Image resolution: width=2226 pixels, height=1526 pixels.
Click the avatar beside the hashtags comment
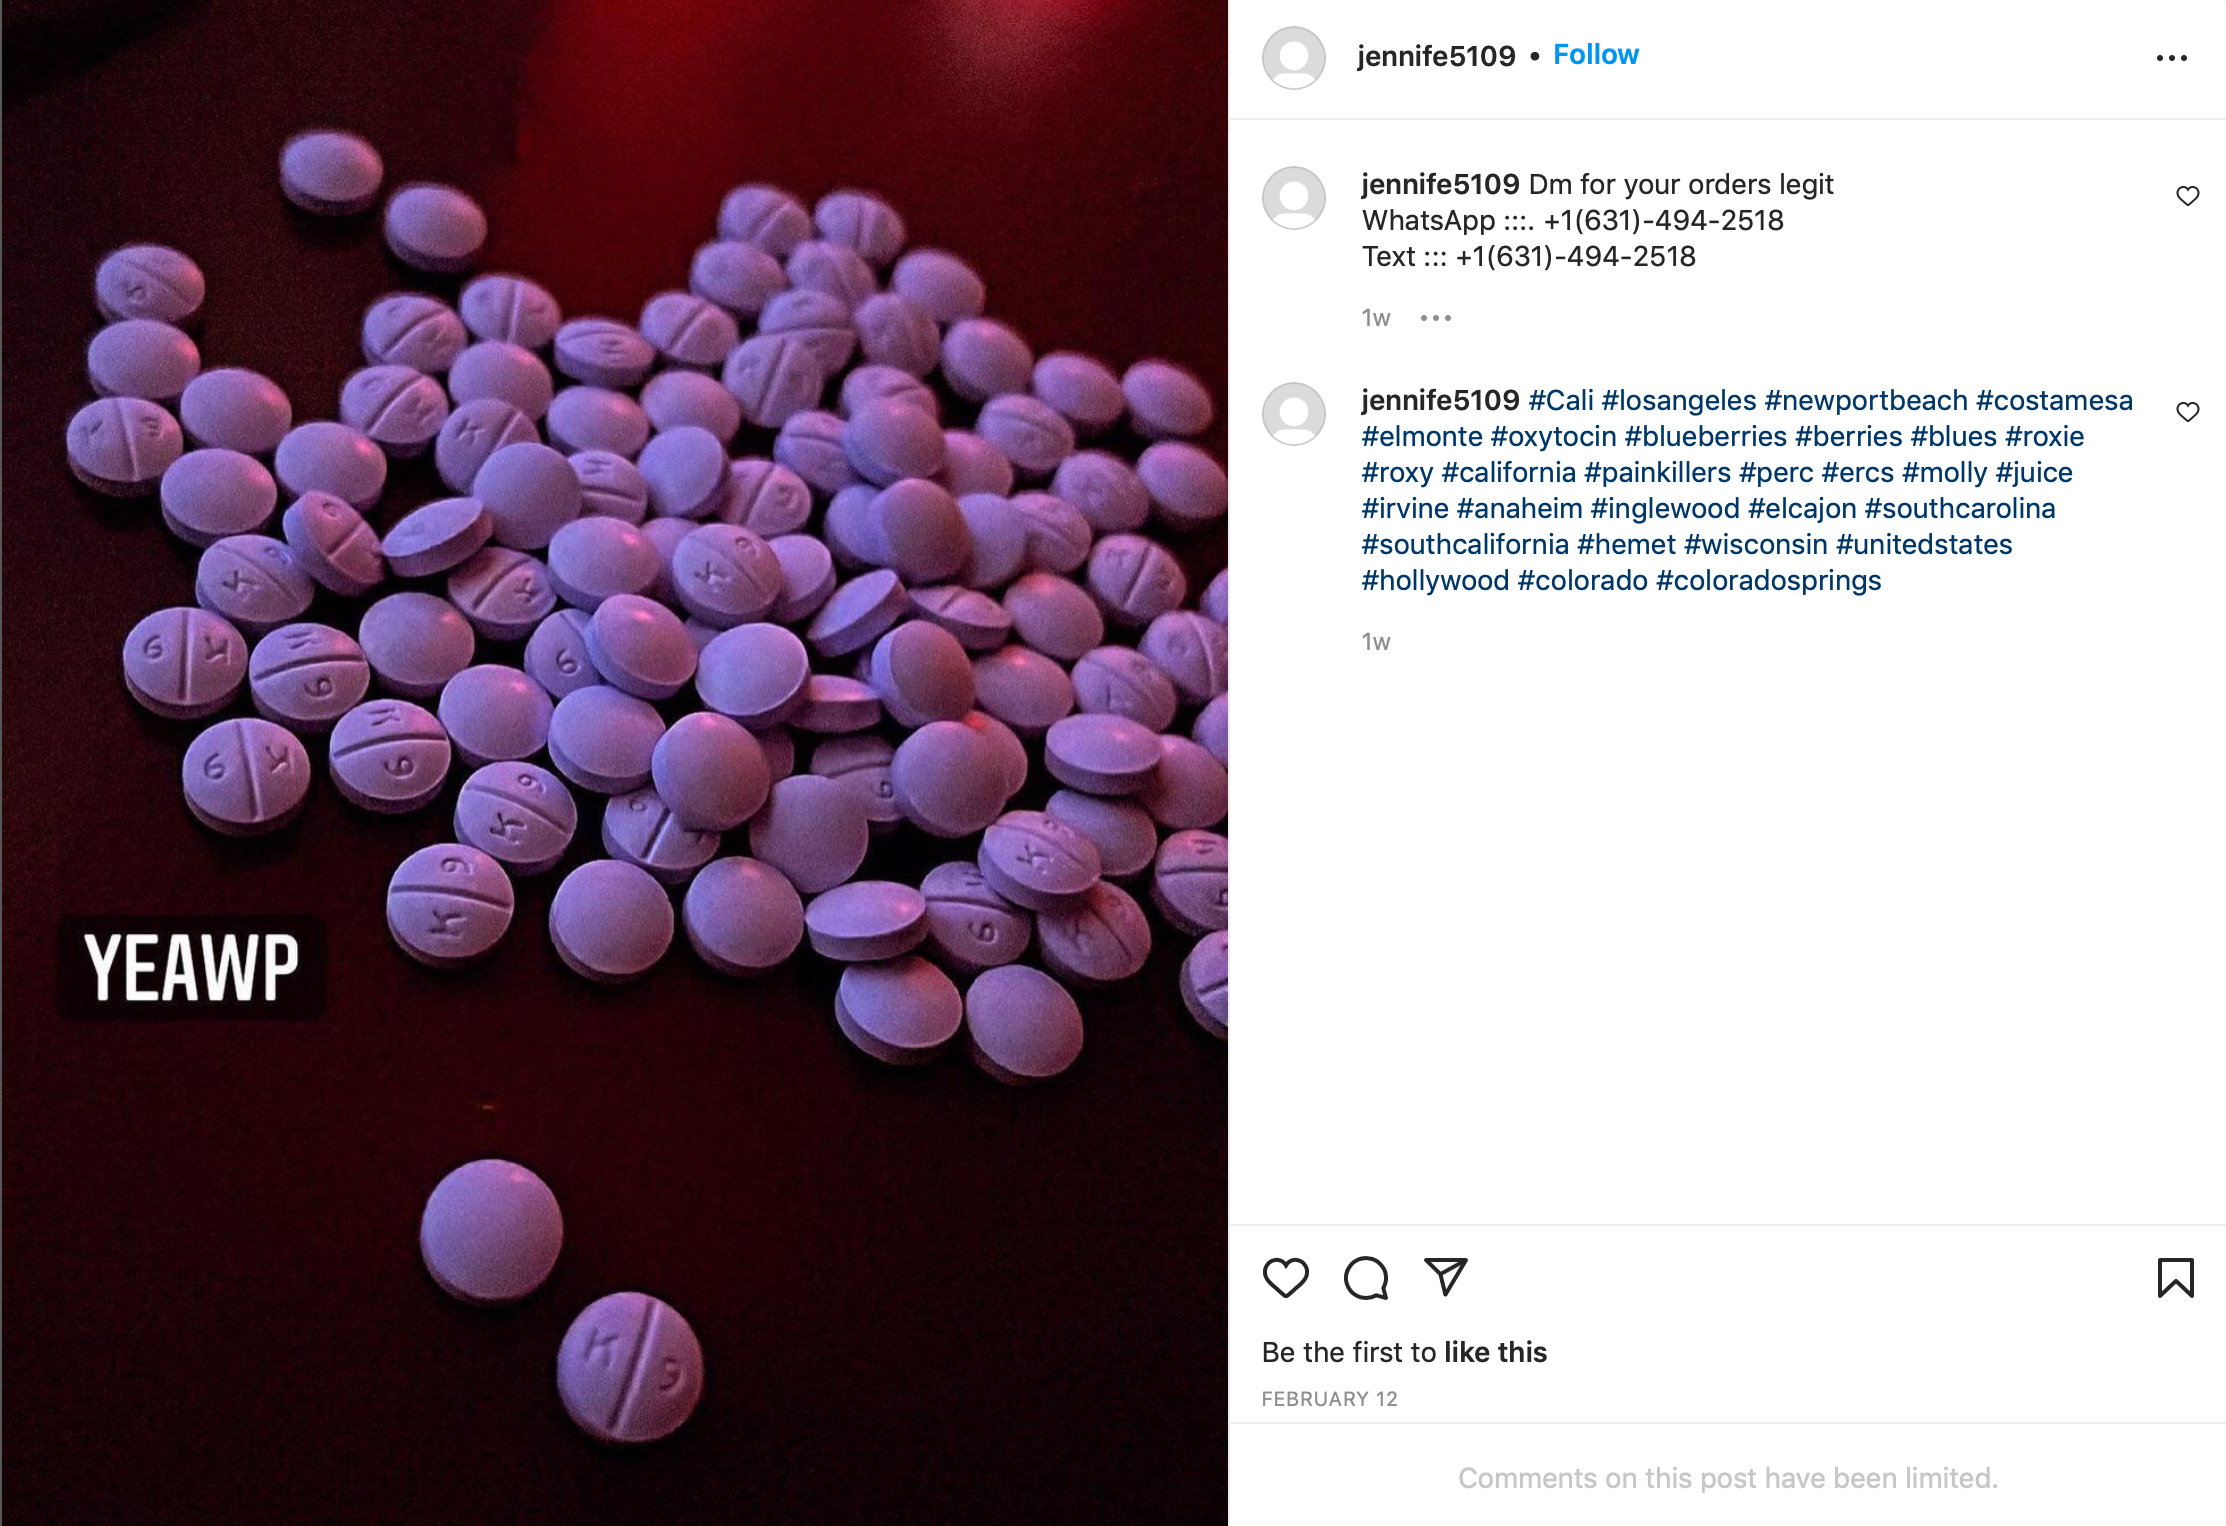pyautogui.click(x=1294, y=414)
